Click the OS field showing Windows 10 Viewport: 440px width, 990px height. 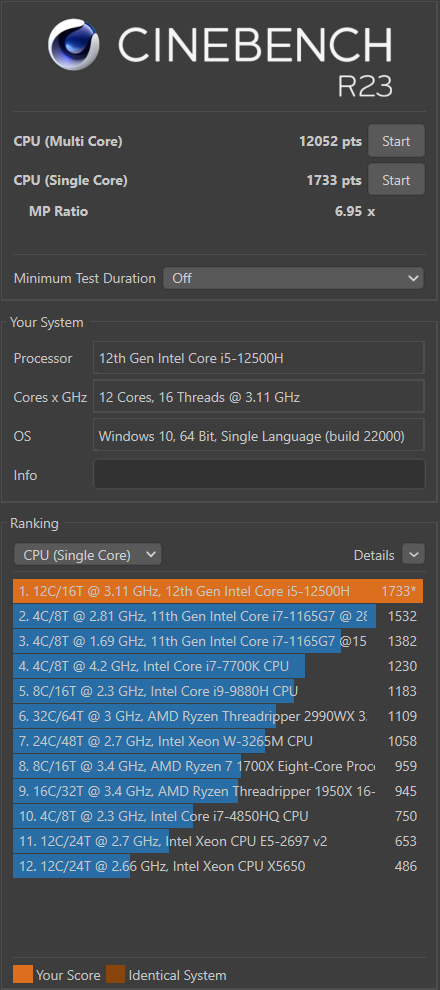pos(259,436)
